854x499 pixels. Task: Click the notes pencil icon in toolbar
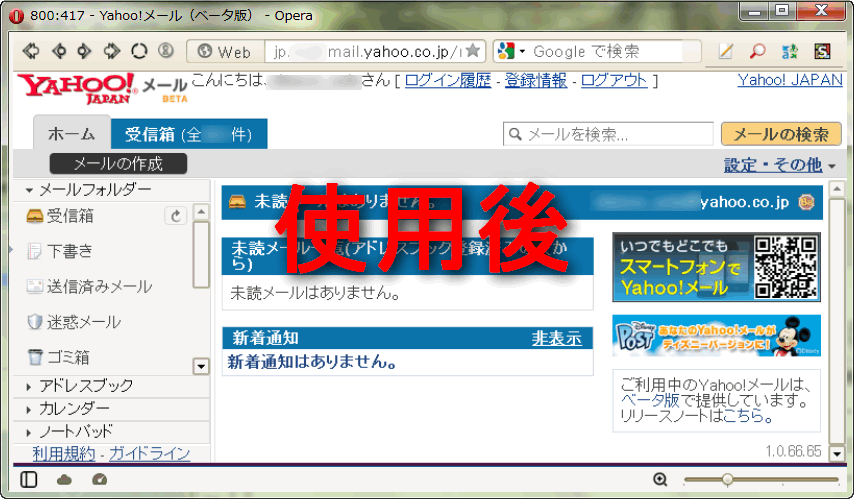coord(725,51)
